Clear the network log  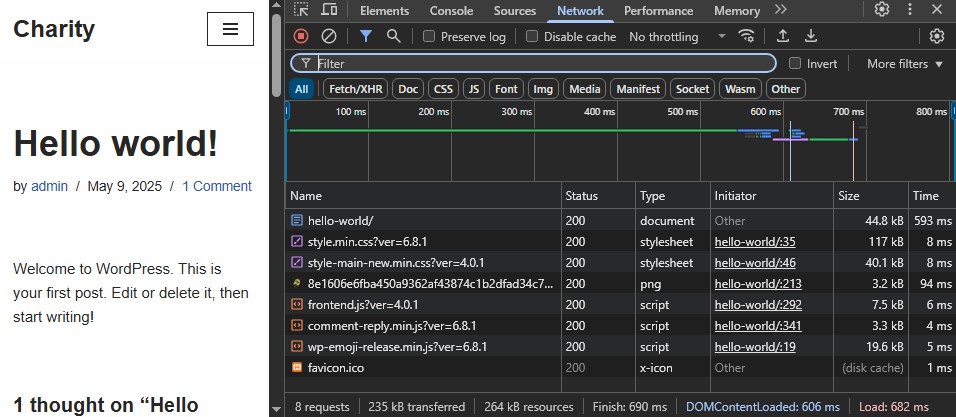tap(328, 36)
